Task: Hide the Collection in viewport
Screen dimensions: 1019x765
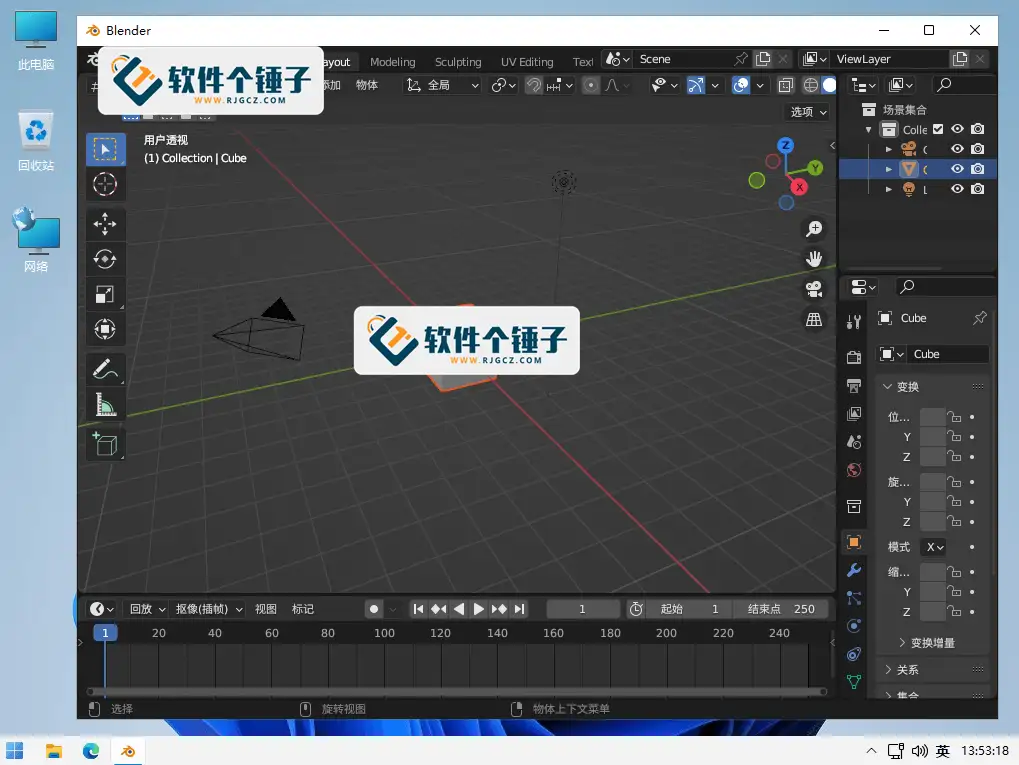Action: pos(957,129)
